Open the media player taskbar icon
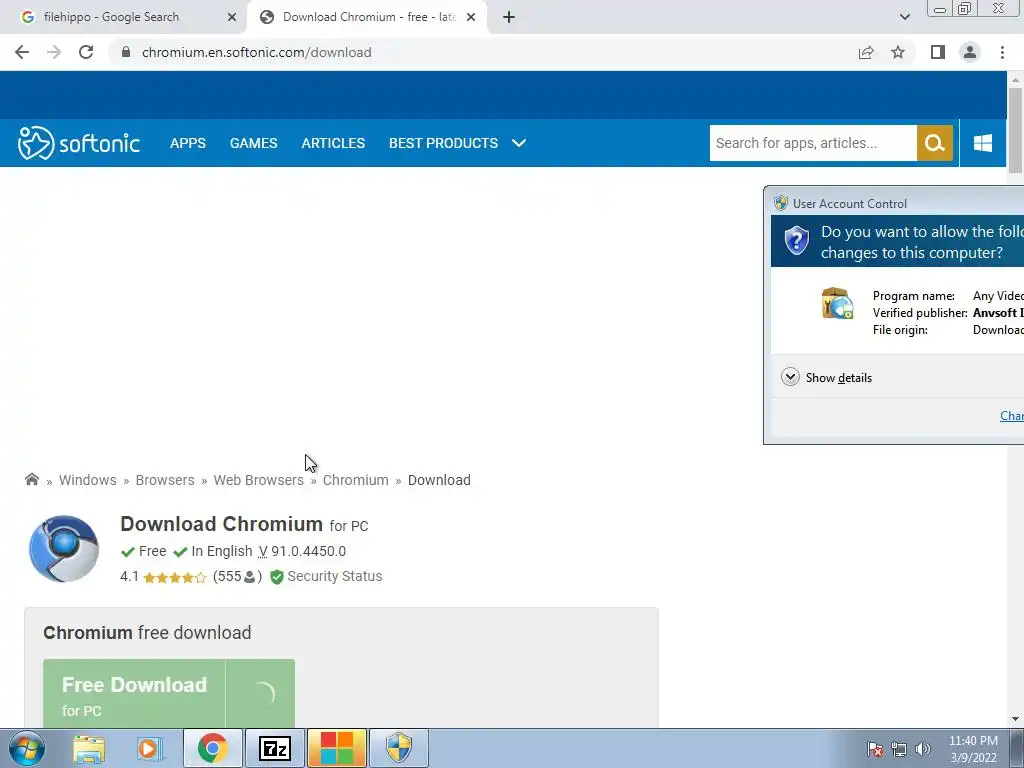This screenshot has width=1024, height=768. (x=149, y=748)
